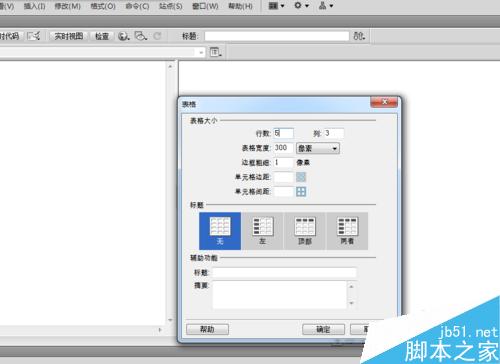Click the code pane scroll right arrow
This screenshot has height=364, width=500.
(x=160, y=330)
